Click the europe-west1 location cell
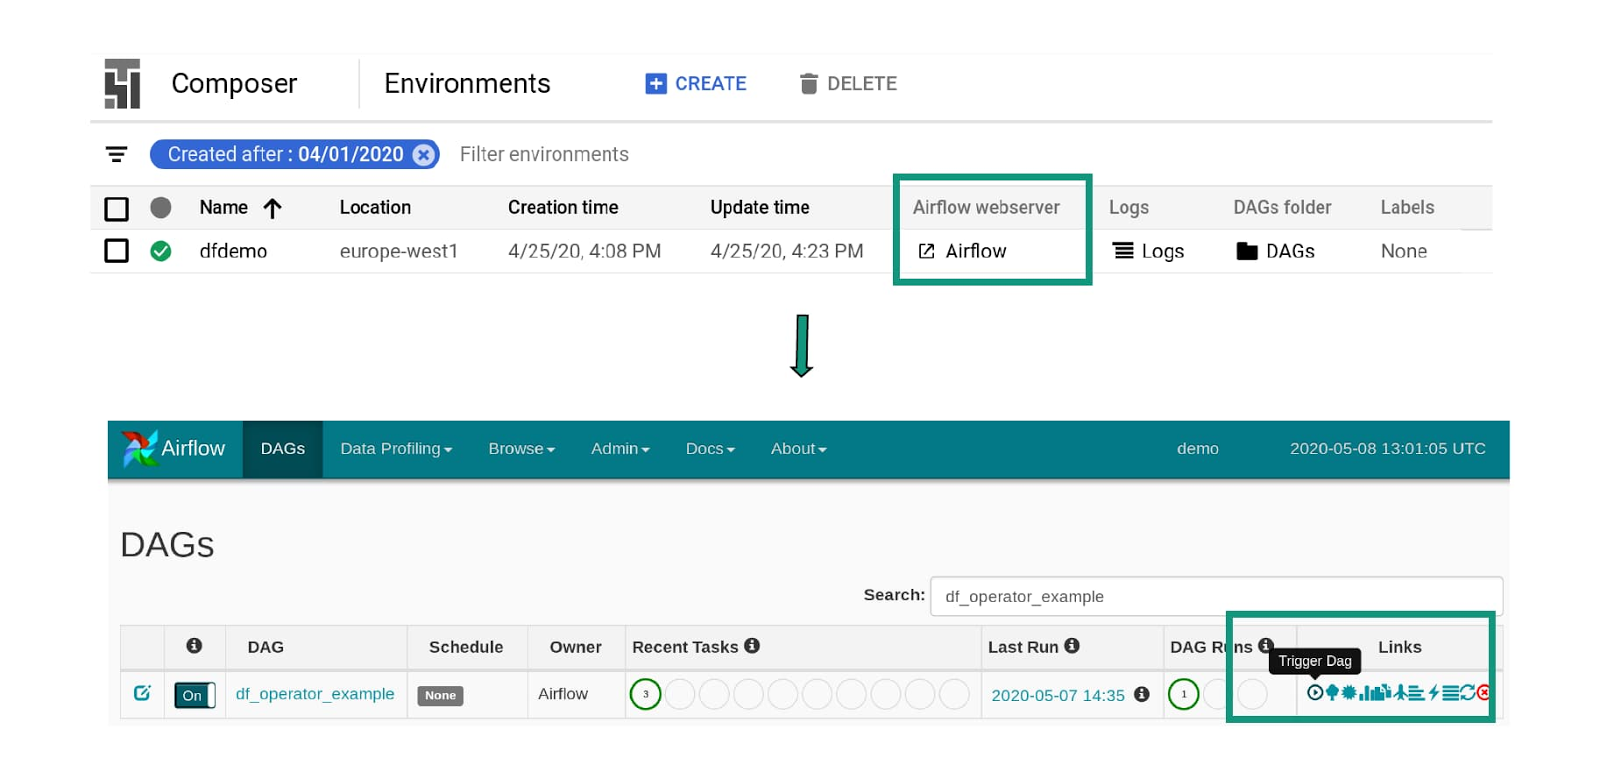 coord(398,251)
